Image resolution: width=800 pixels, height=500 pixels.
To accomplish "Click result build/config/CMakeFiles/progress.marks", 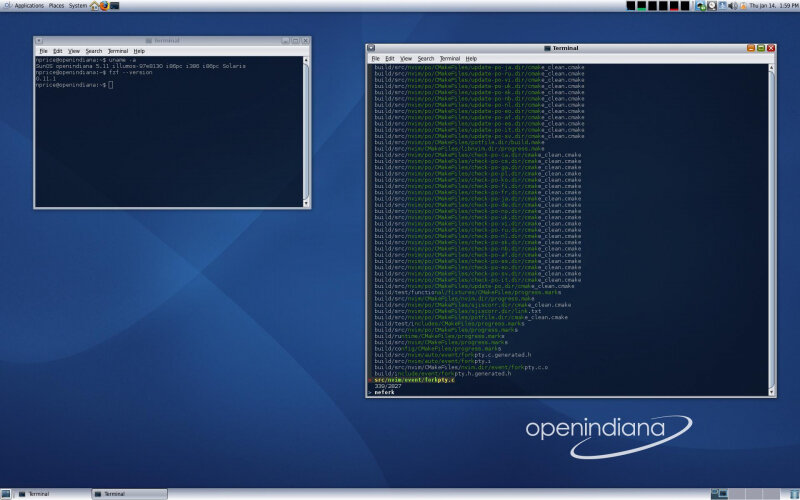I will pyautogui.click(x=437, y=349).
